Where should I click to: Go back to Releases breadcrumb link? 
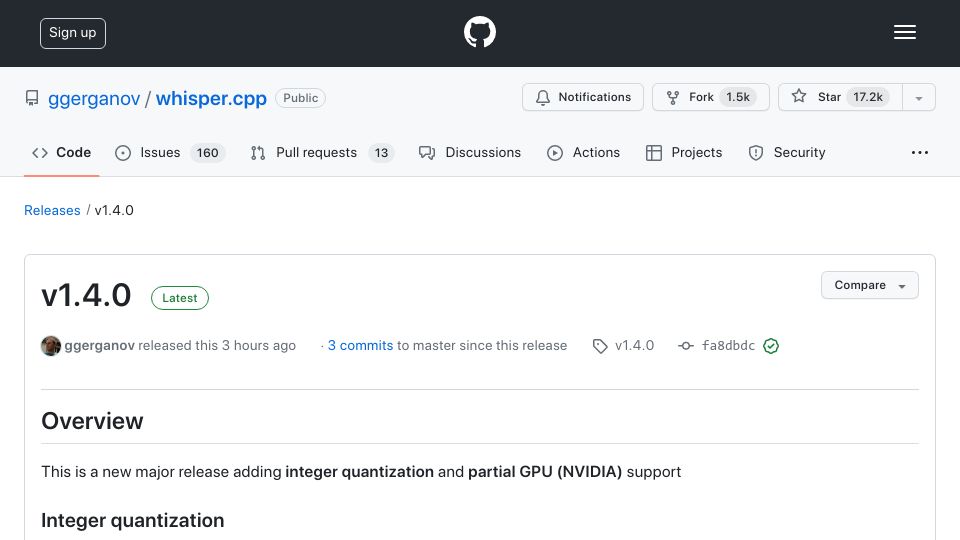(x=52, y=210)
